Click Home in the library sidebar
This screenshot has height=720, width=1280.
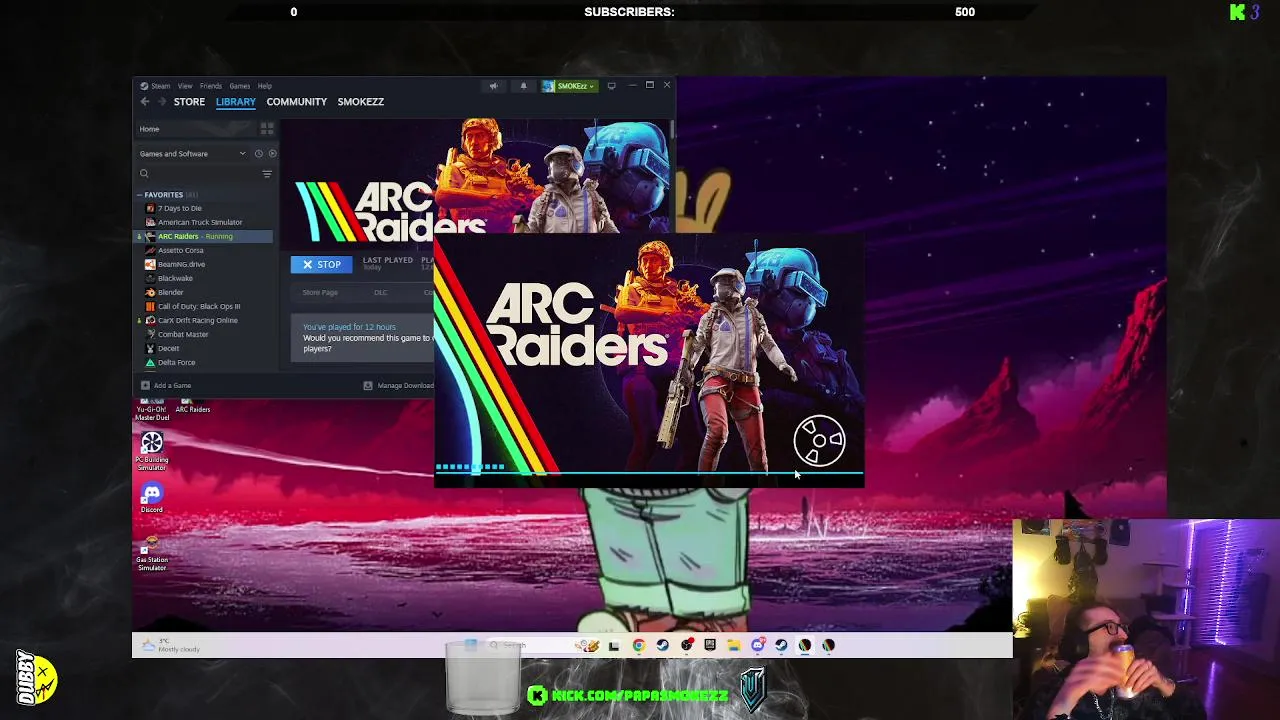(x=149, y=129)
